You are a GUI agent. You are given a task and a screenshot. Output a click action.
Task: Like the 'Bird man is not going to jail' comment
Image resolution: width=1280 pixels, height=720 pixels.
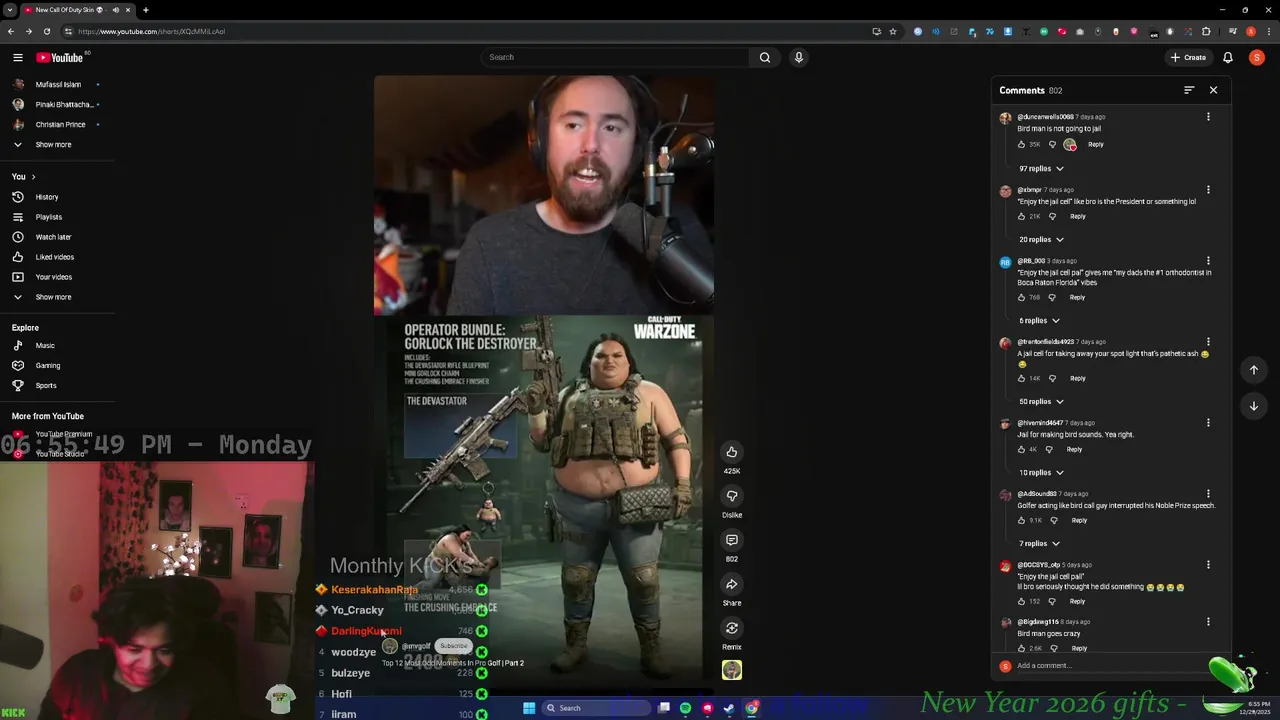(x=1021, y=145)
